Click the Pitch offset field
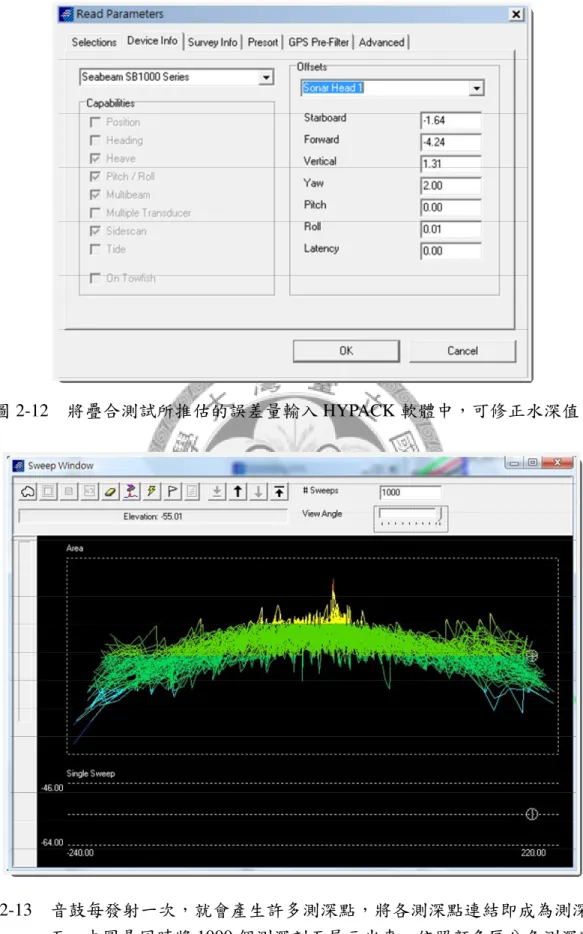The image size is (583, 934). point(450,207)
